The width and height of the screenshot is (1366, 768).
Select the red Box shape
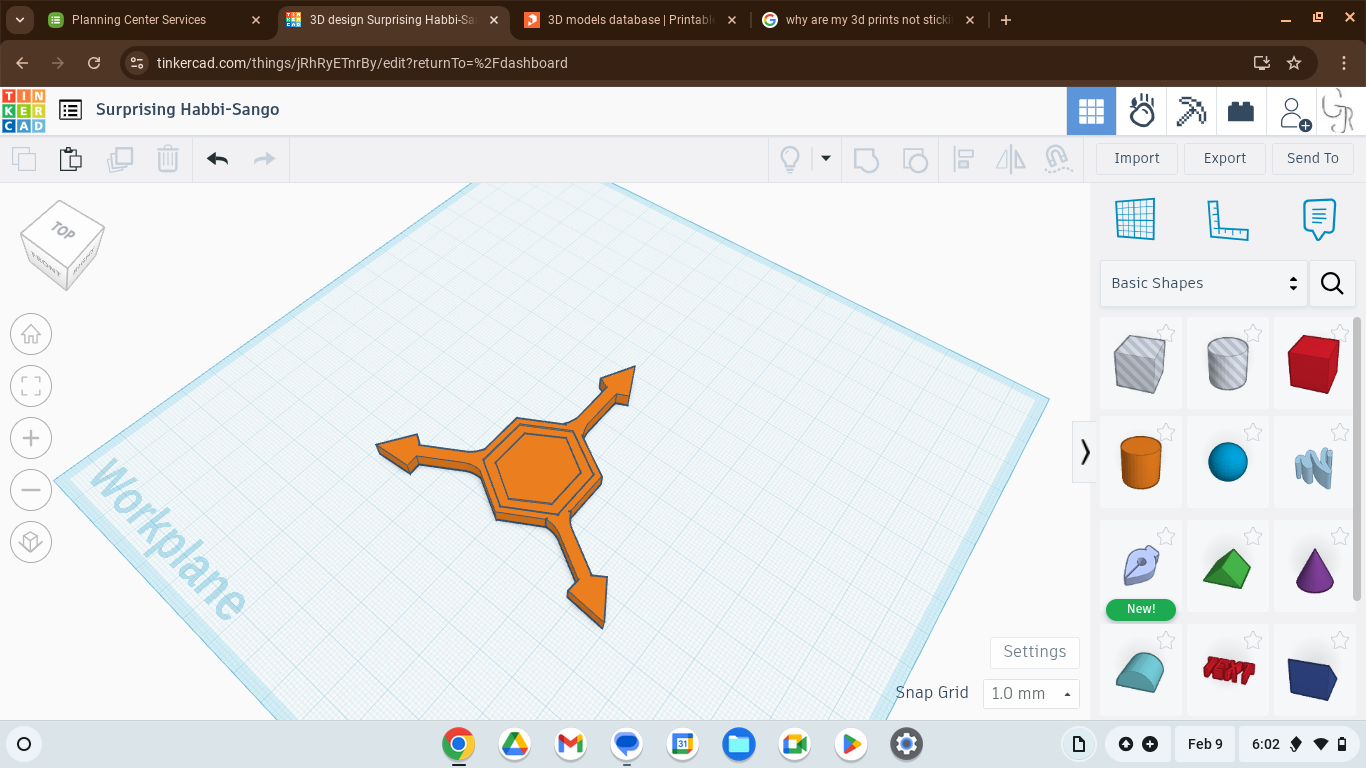pos(1314,363)
